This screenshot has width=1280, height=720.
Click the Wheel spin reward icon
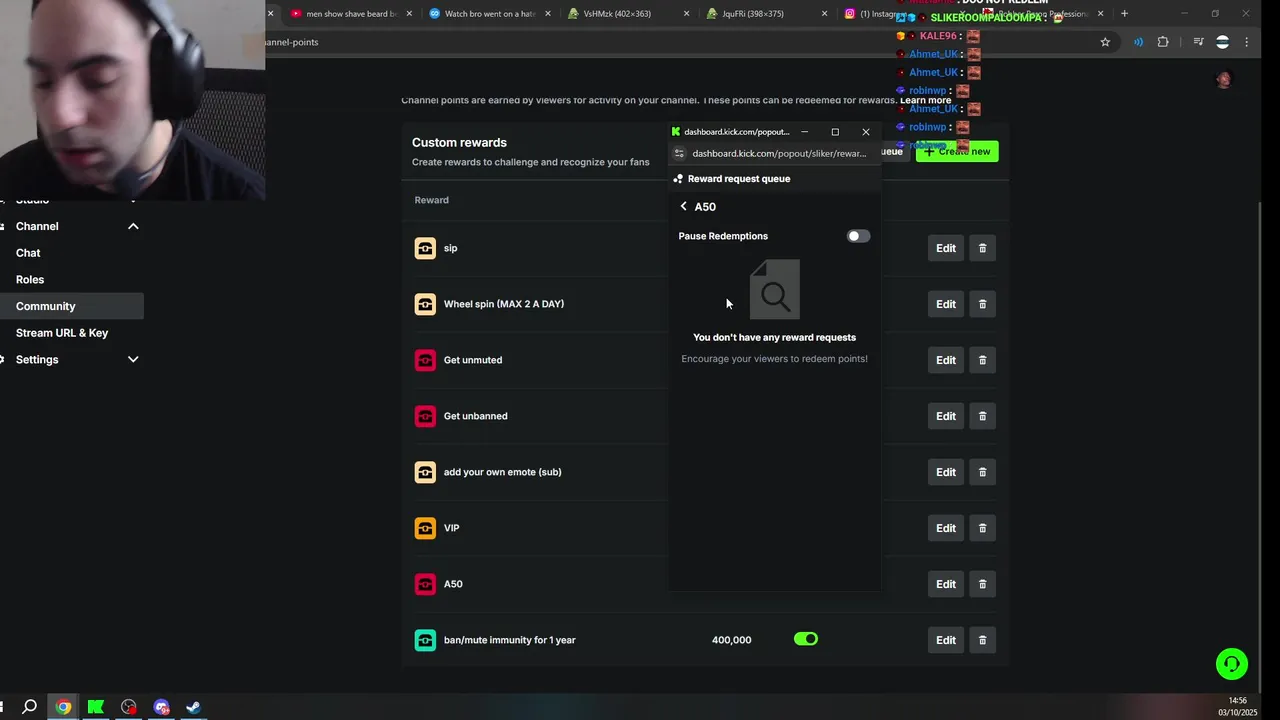coord(425,304)
